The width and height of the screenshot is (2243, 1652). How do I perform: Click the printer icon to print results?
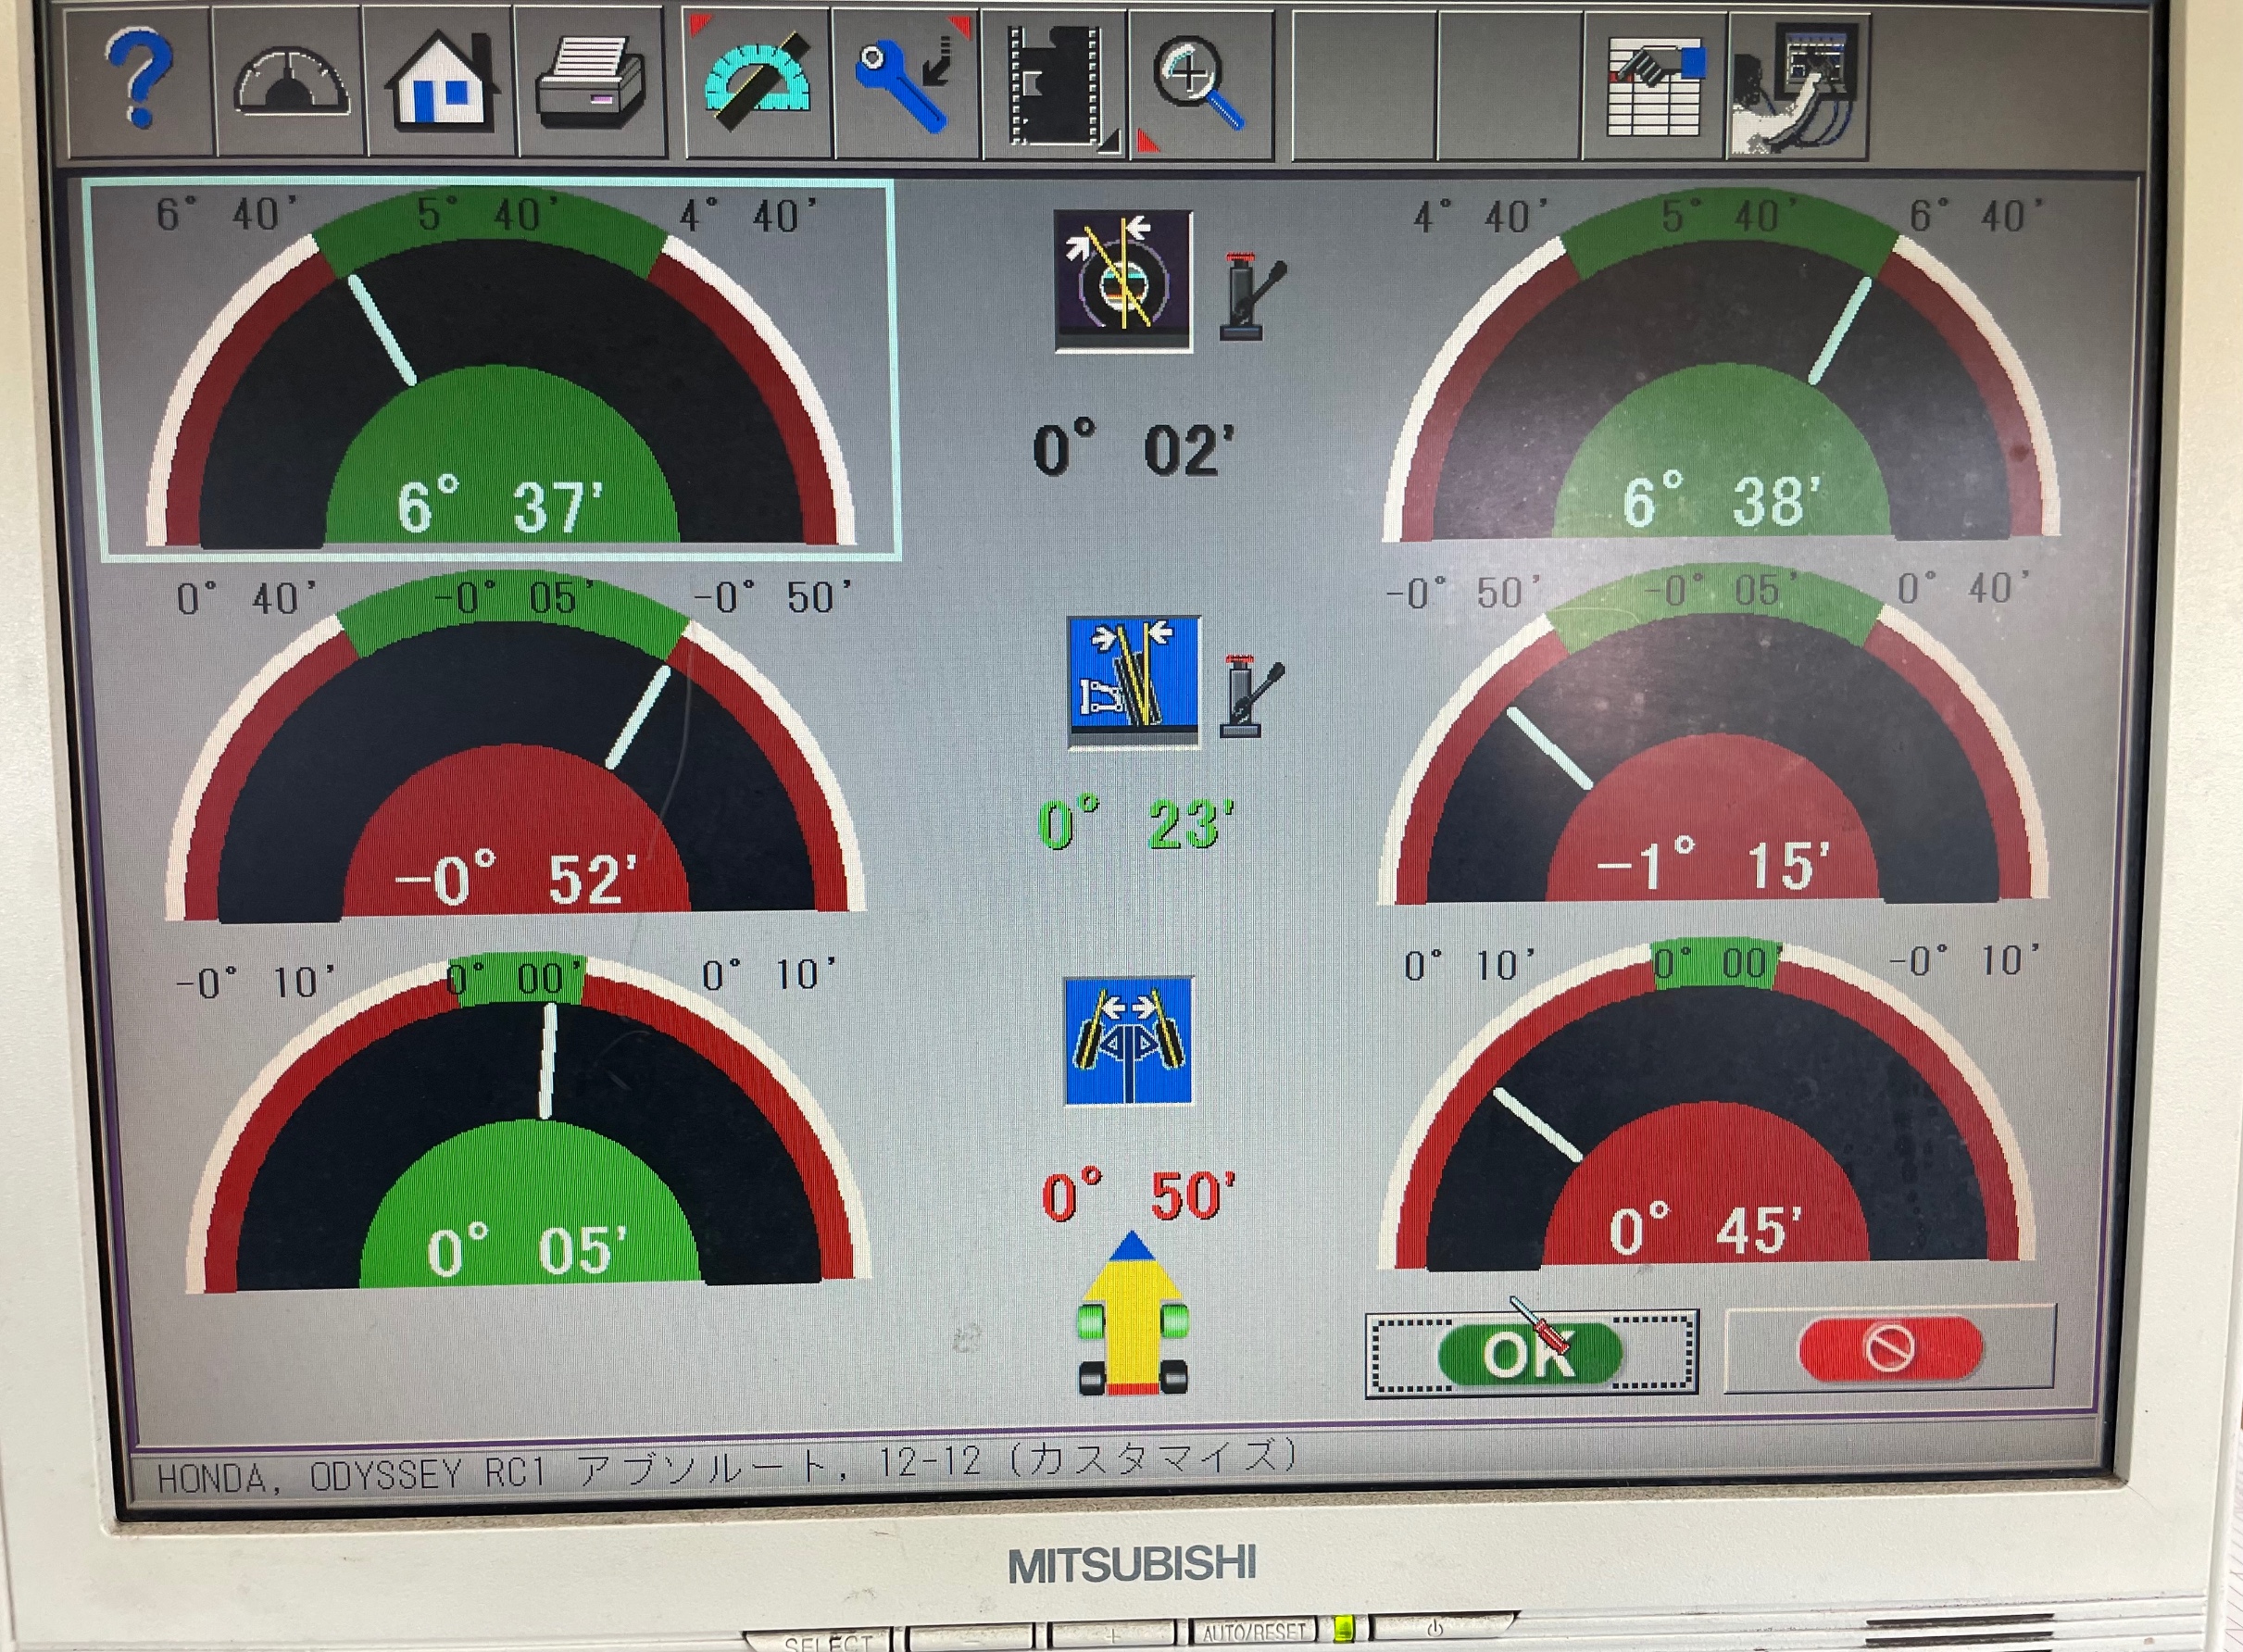pos(592,86)
